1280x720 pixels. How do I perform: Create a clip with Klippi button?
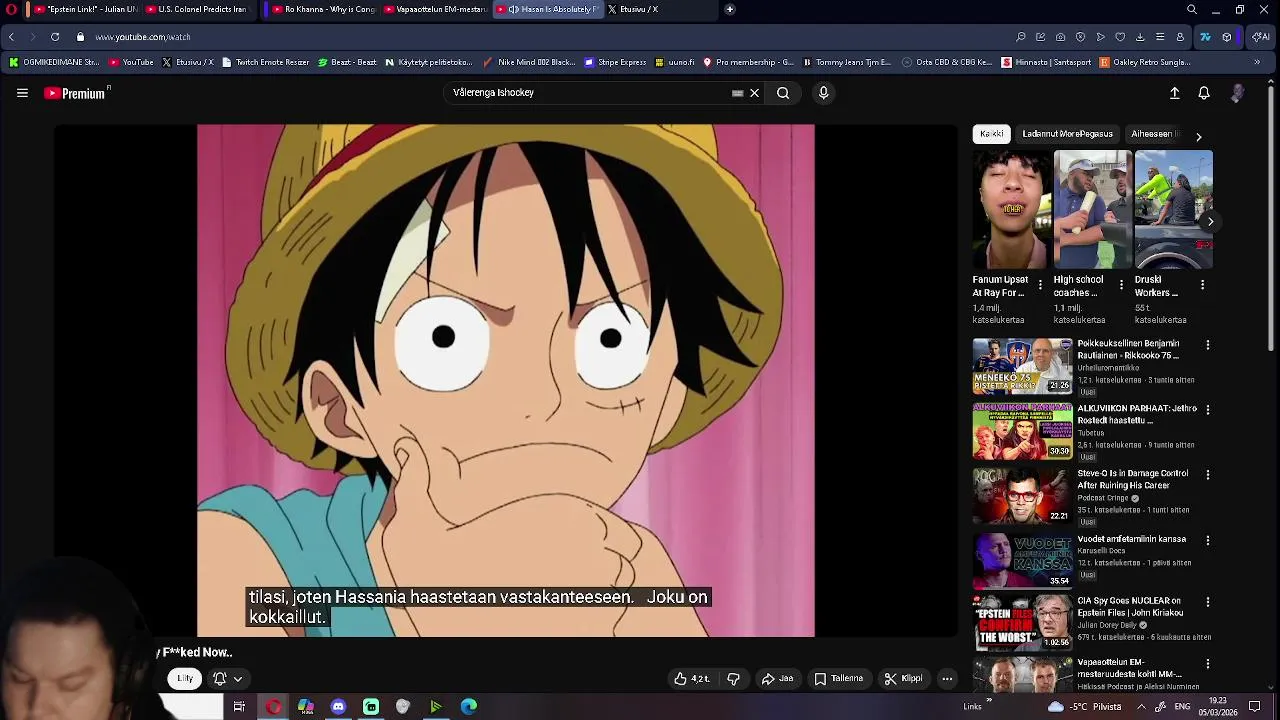(x=903, y=679)
